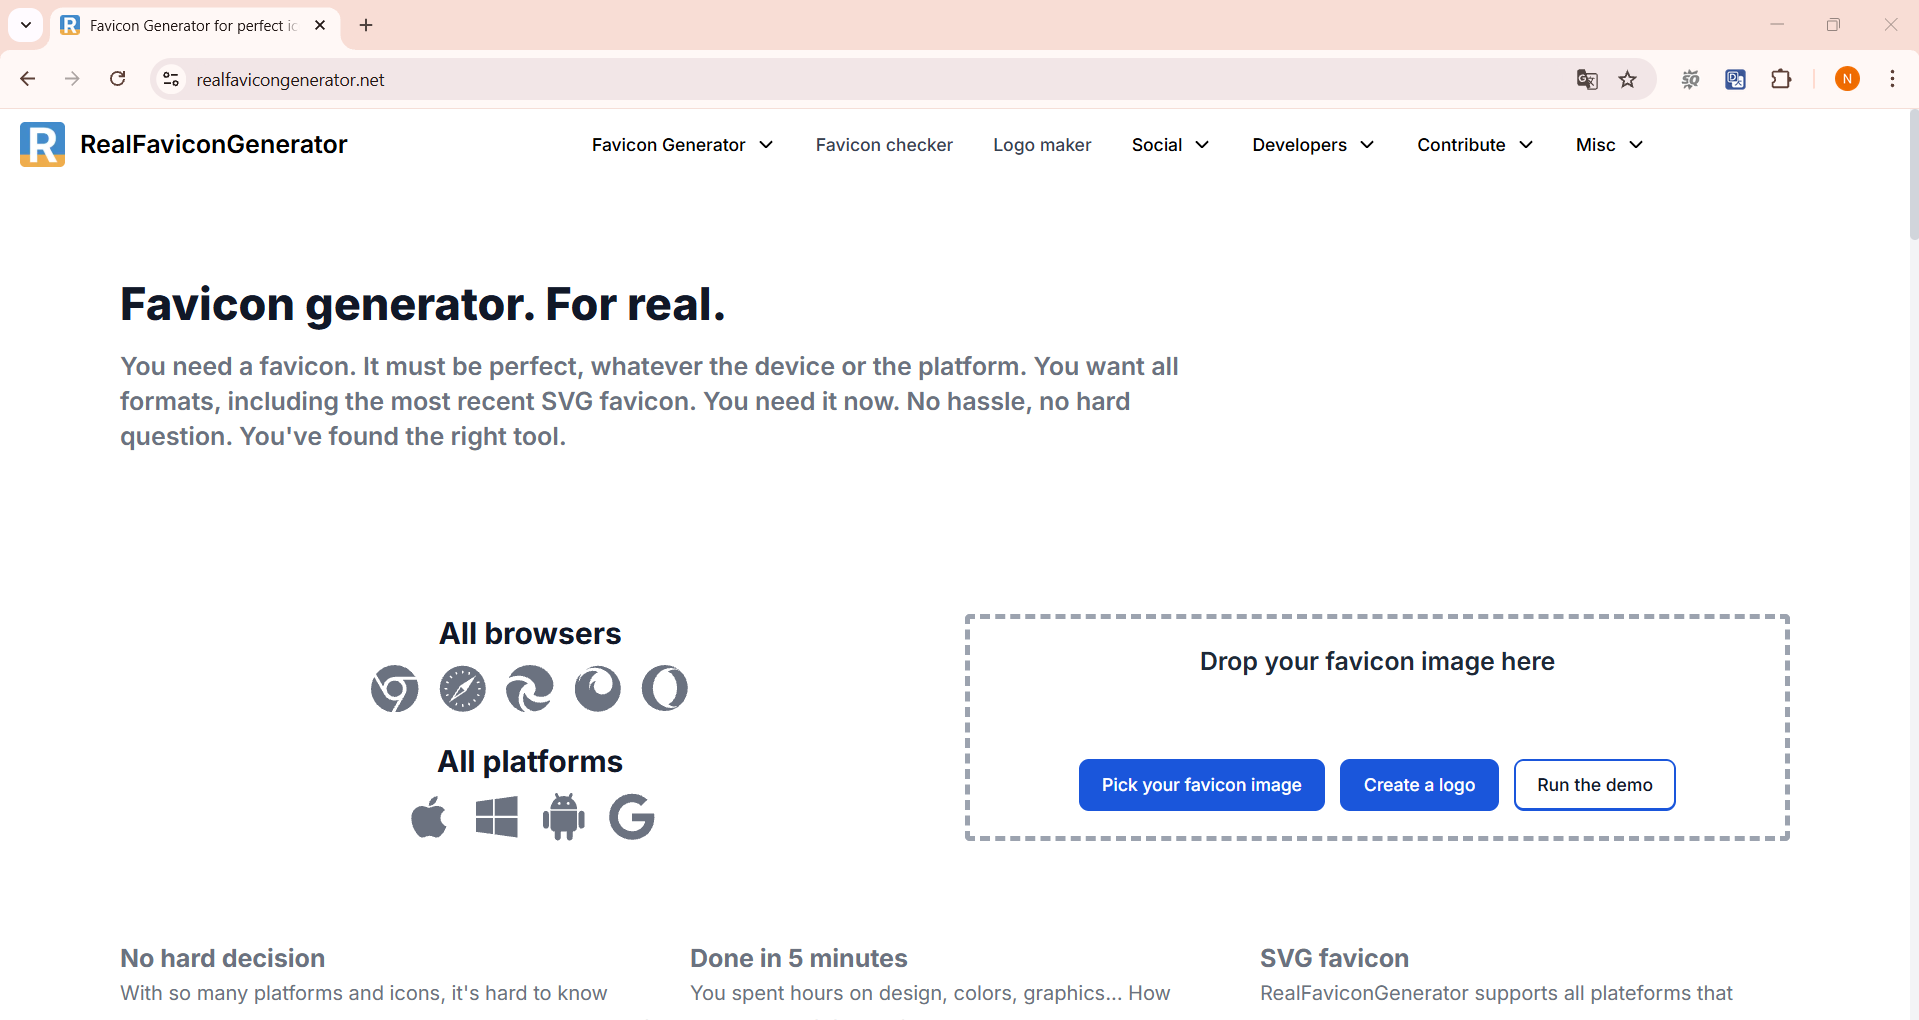Bookmark this page with the star icon
This screenshot has width=1919, height=1020.
click(1628, 79)
